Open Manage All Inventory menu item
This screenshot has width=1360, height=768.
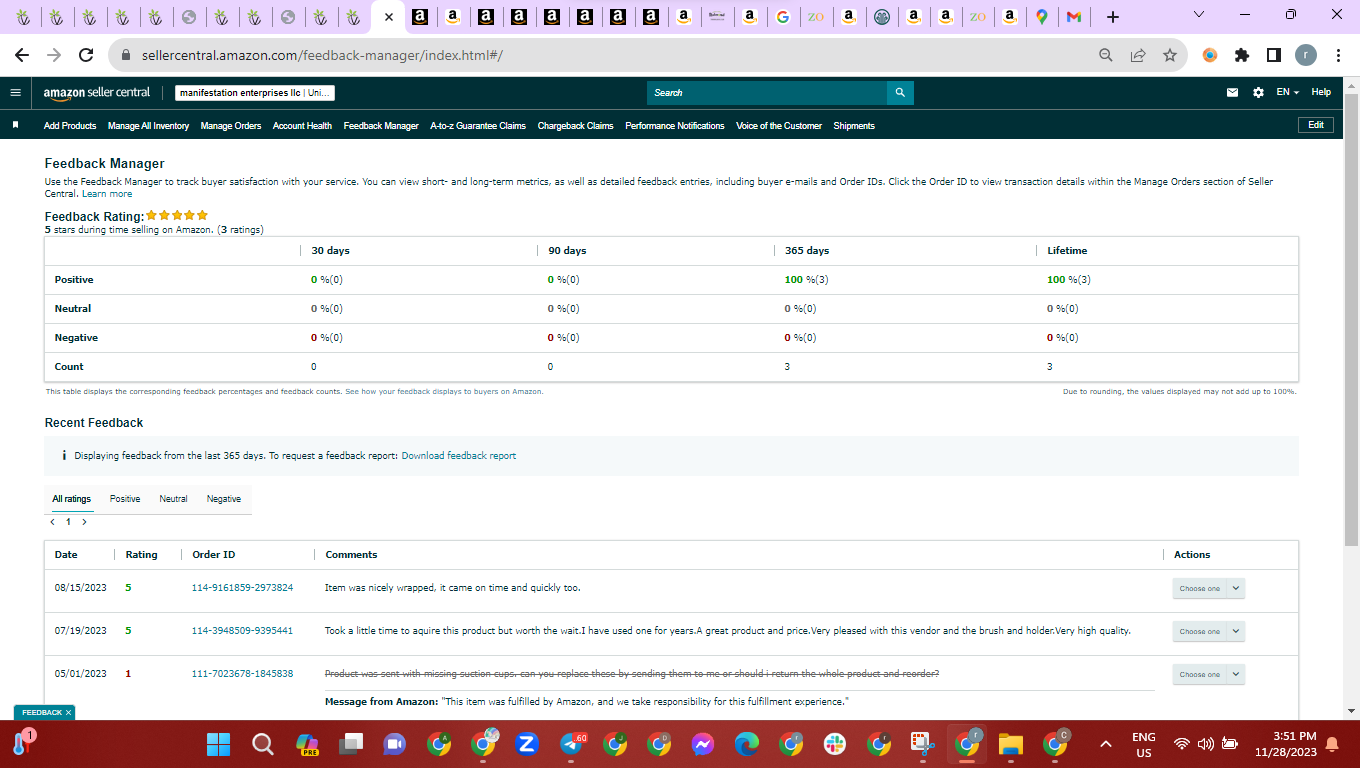[148, 126]
